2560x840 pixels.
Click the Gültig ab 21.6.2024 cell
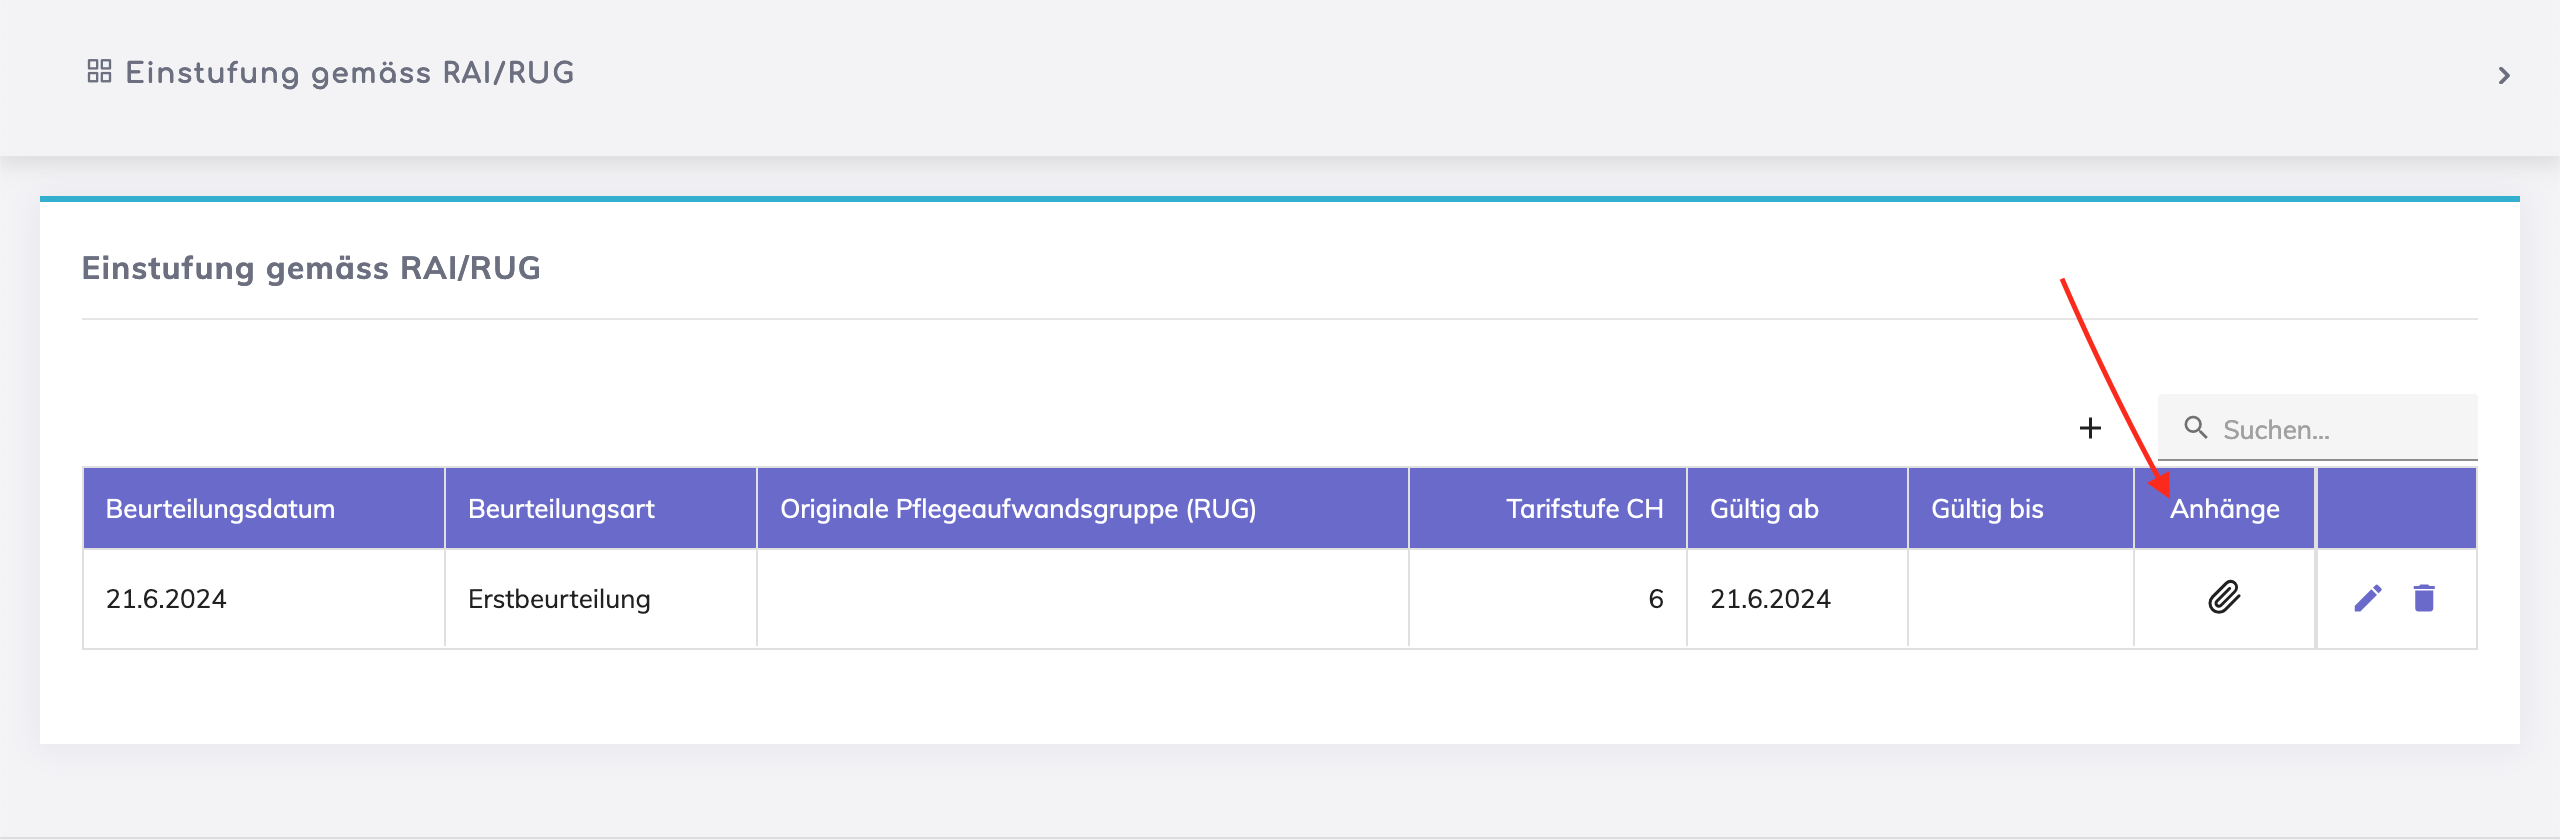[1770, 599]
